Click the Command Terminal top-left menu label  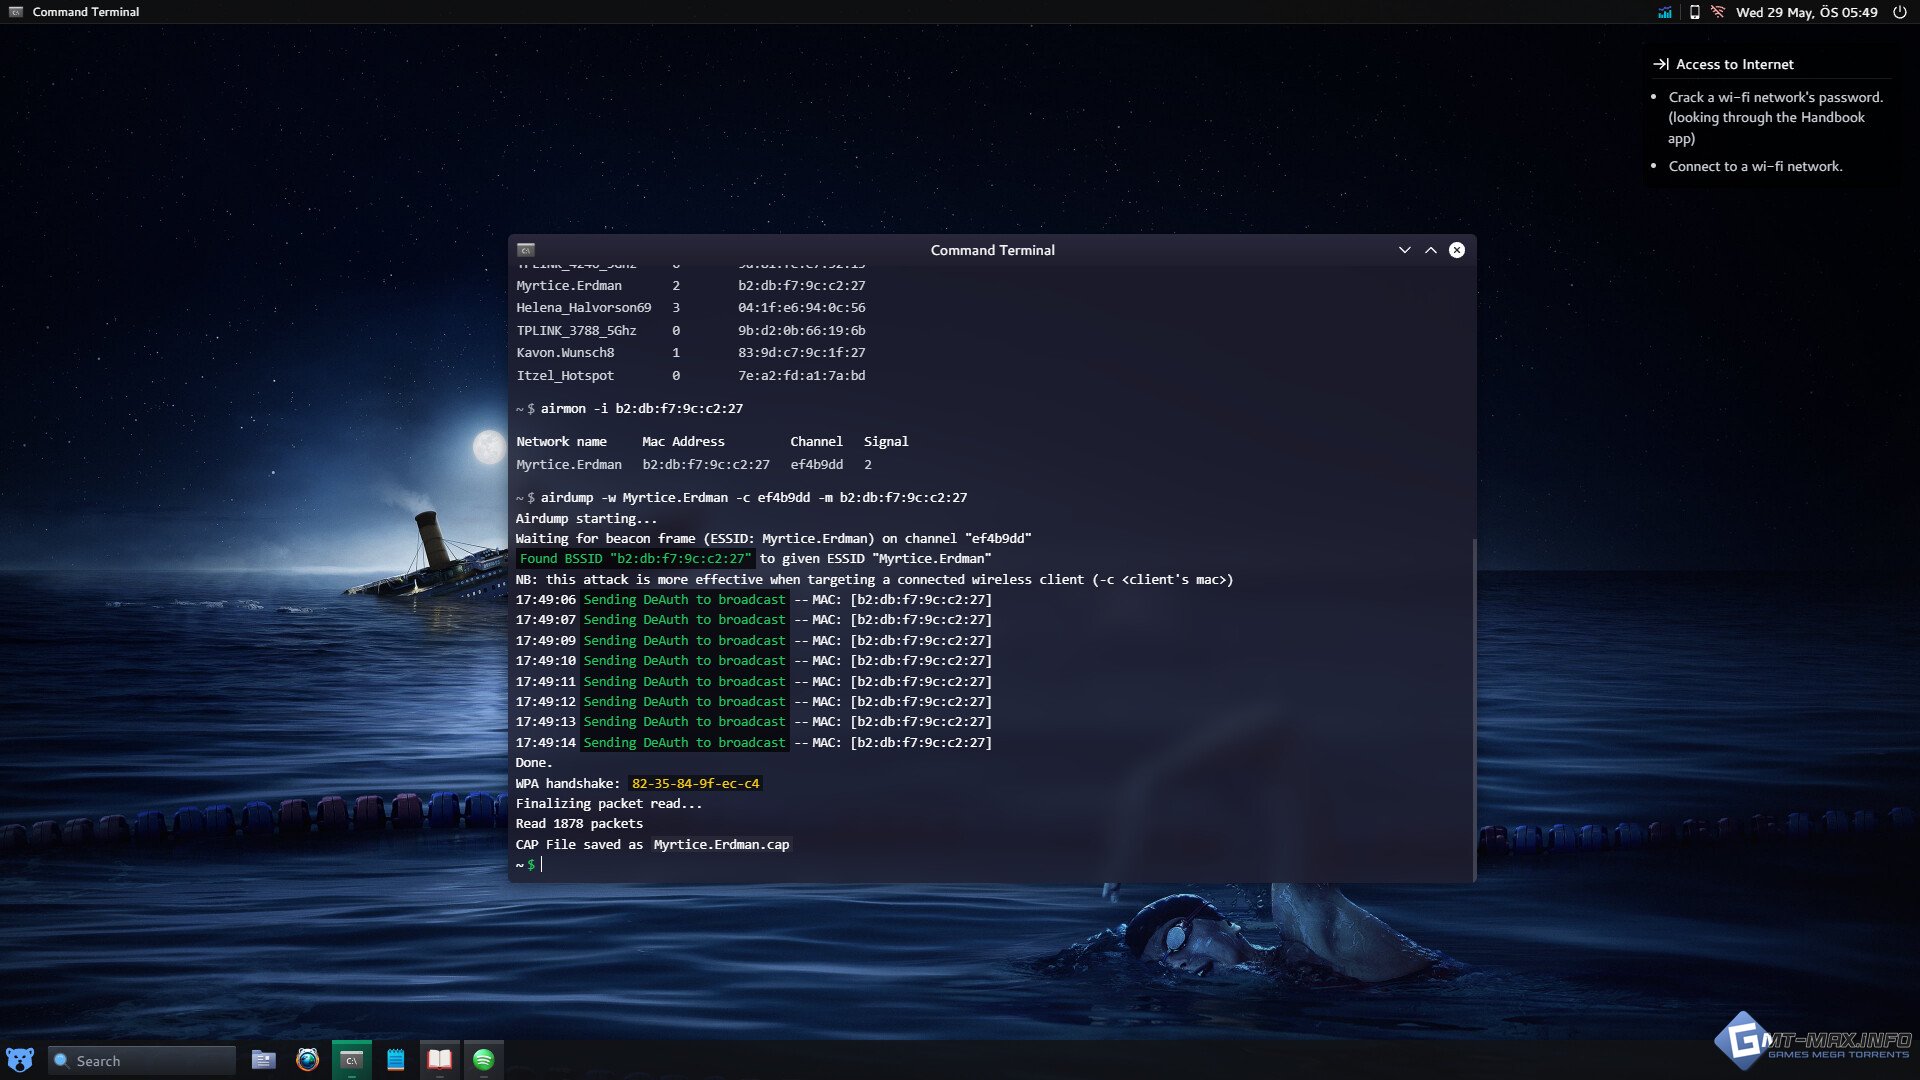click(85, 12)
